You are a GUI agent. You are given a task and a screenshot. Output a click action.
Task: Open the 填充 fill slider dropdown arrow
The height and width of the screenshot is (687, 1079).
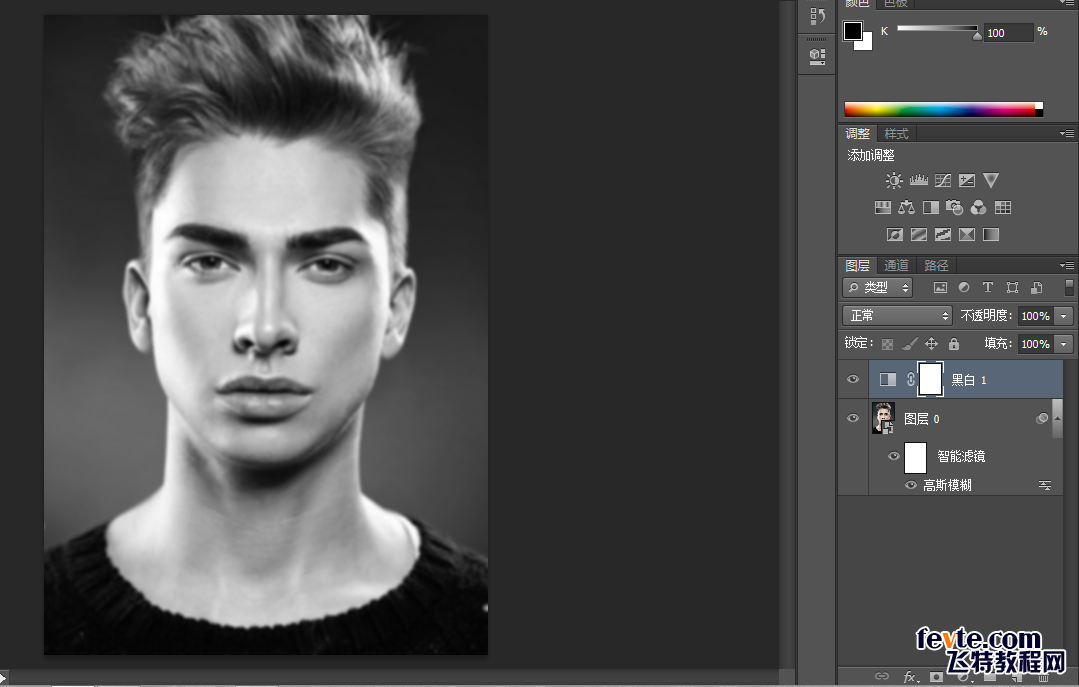tap(1064, 344)
